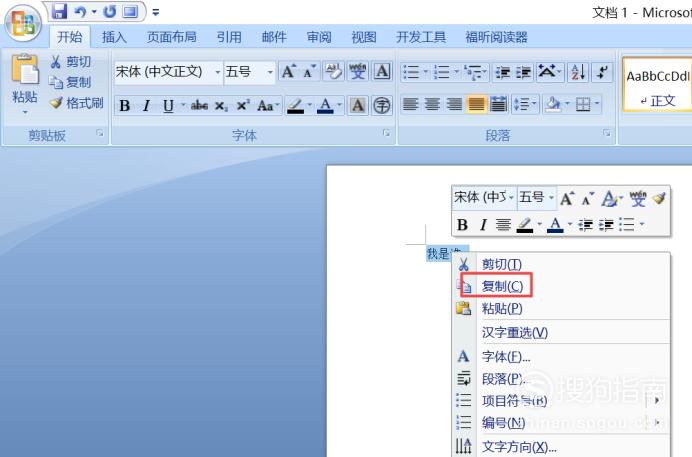
Task: Switch to 页面布局 ribbon tab
Action: point(172,37)
